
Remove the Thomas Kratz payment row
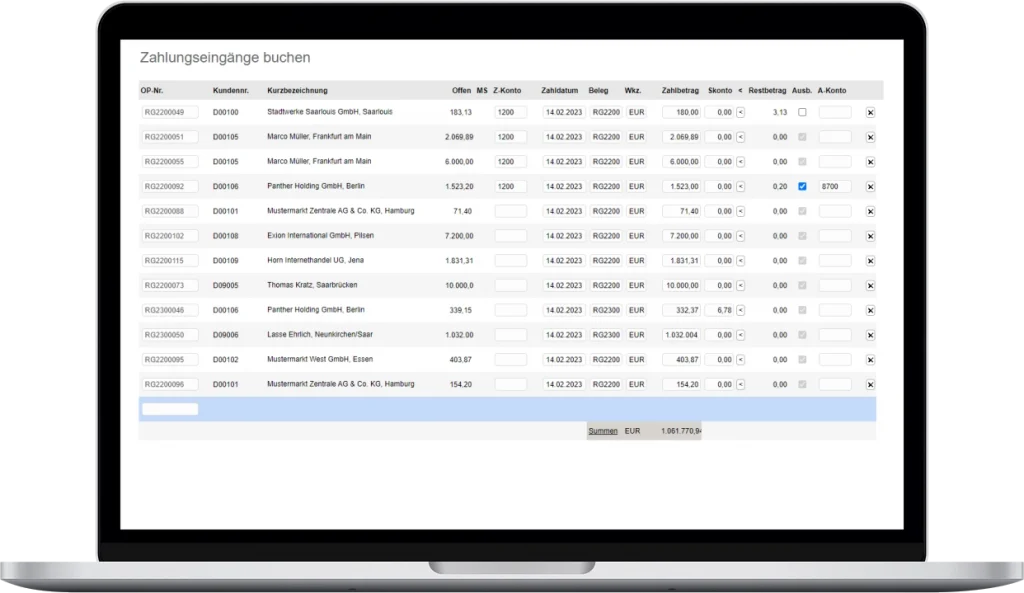click(x=870, y=286)
